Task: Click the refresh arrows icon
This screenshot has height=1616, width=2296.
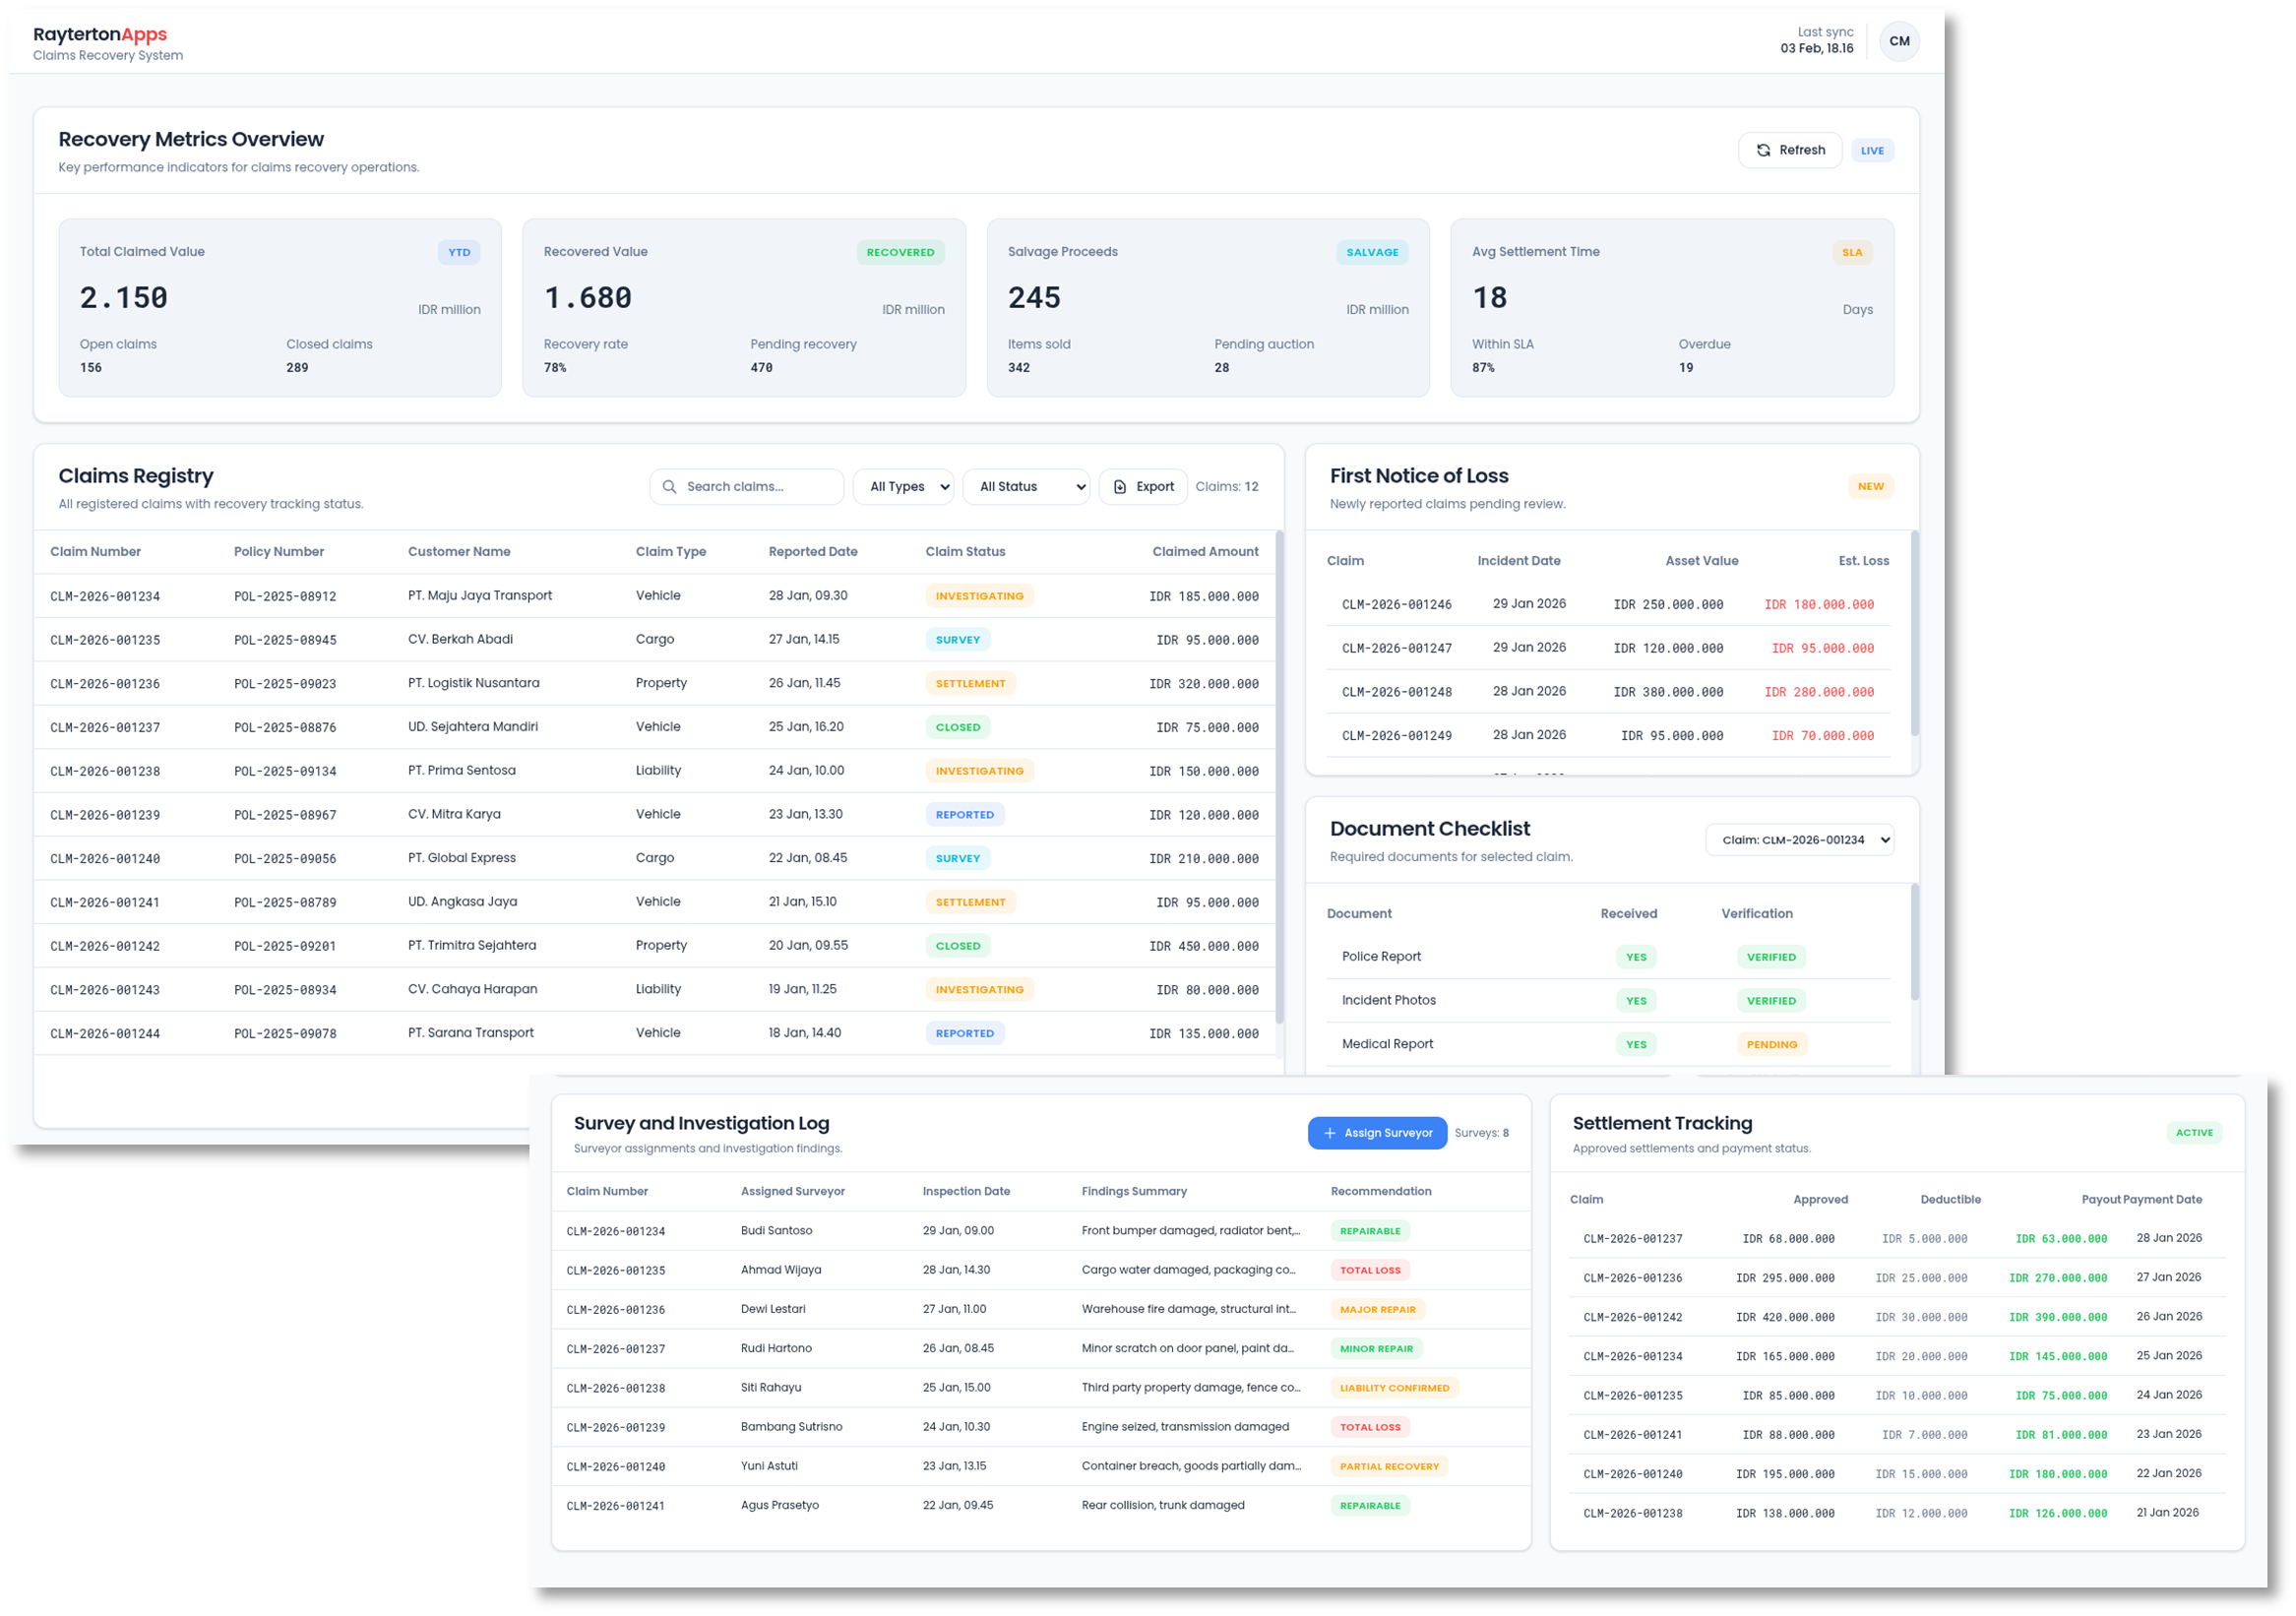Action: tap(1763, 150)
